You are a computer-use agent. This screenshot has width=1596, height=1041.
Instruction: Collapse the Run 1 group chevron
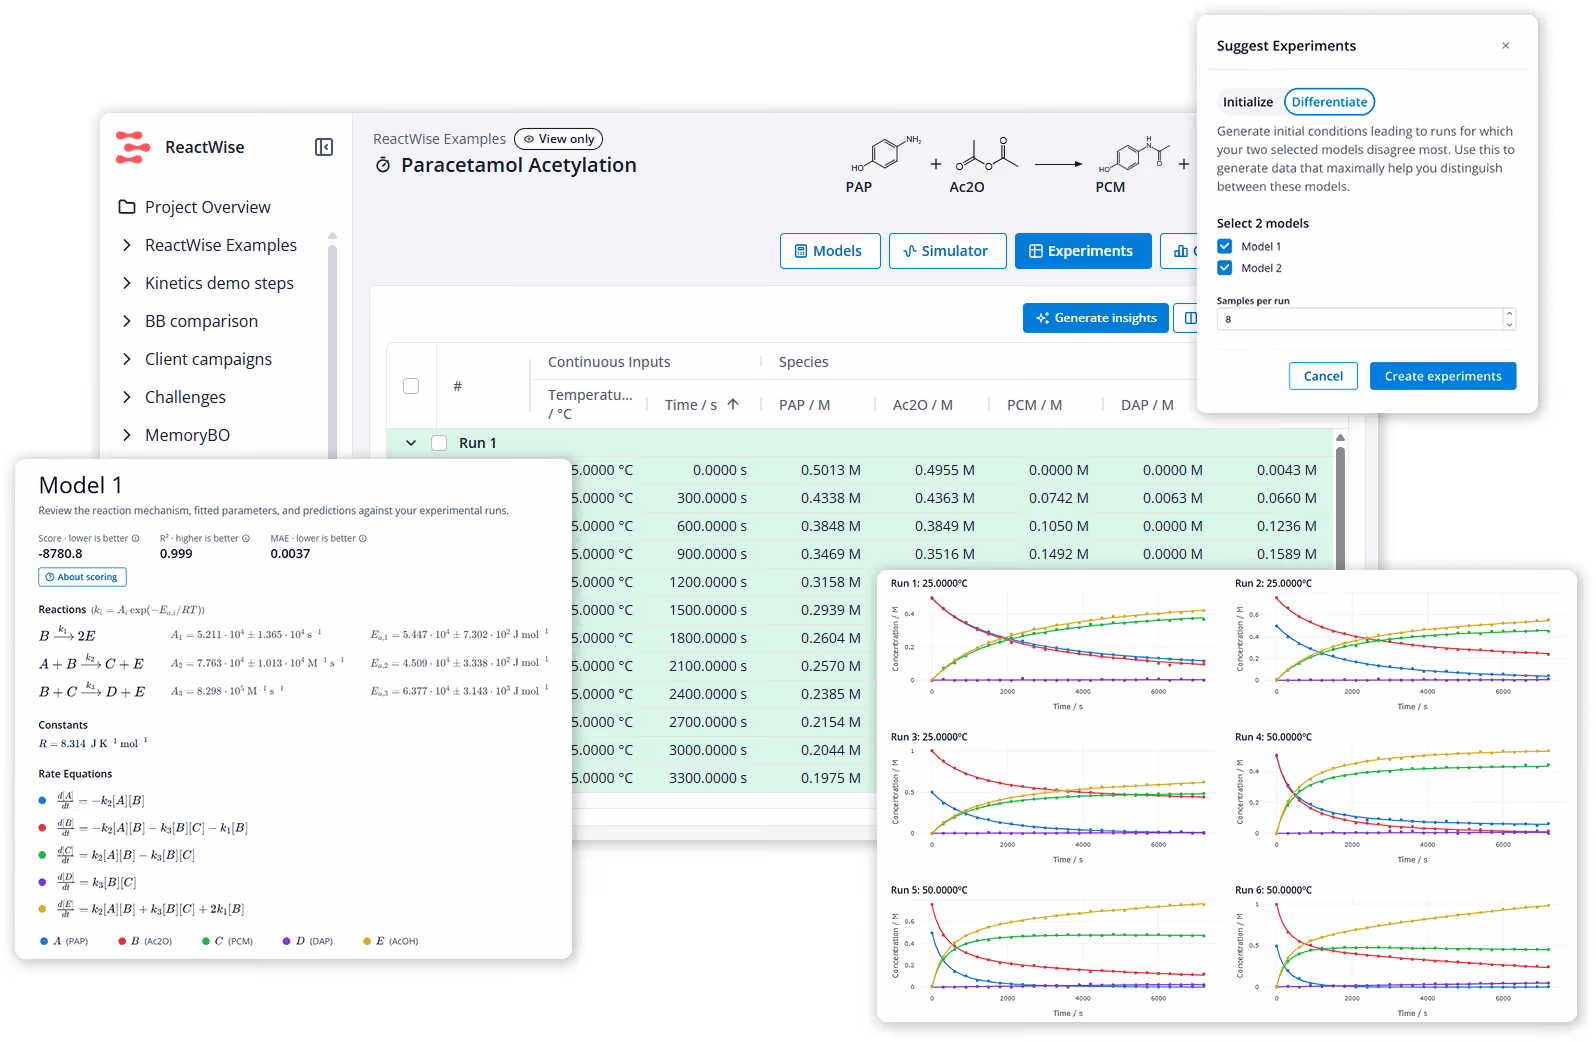tap(411, 443)
